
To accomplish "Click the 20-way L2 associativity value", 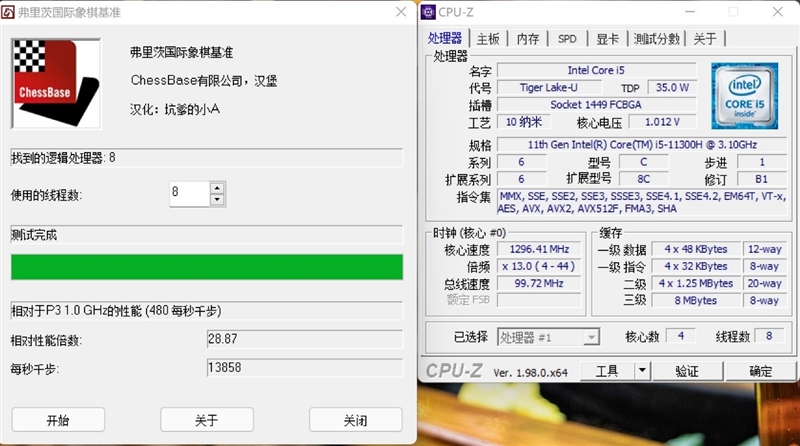I will [764, 283].
